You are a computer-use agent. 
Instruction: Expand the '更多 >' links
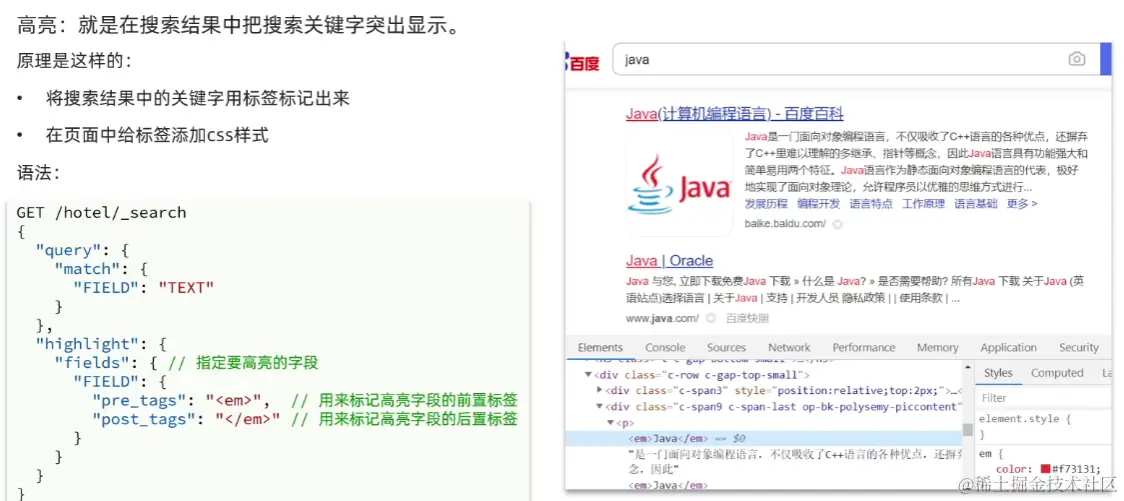point(1021,204)
